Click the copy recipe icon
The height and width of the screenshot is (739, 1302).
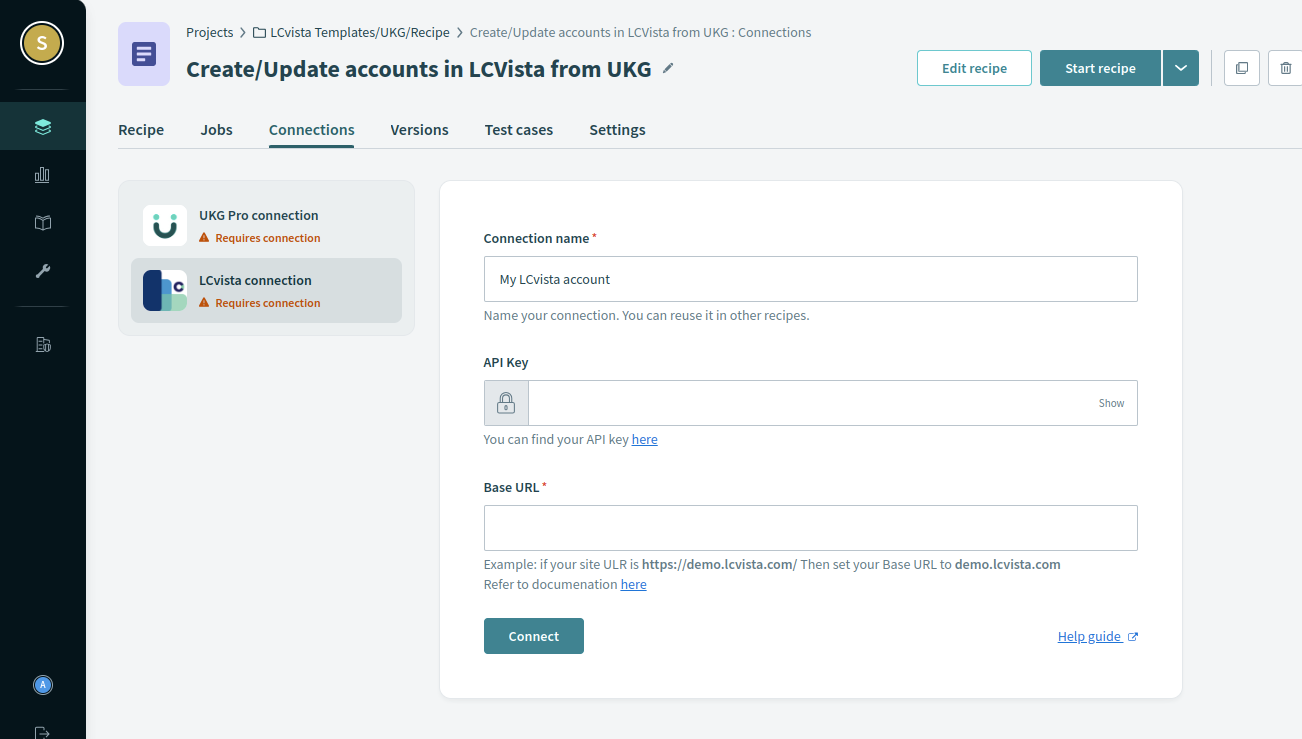pos(1241,67)
